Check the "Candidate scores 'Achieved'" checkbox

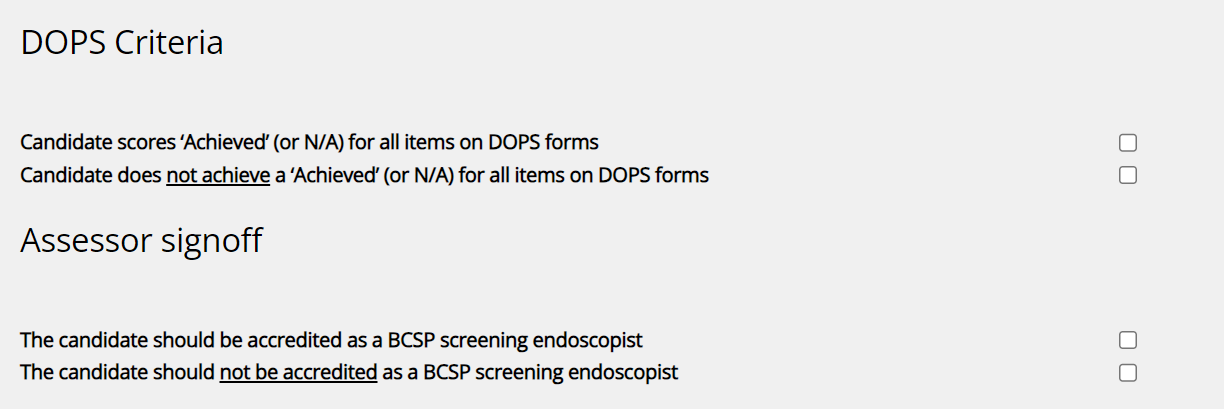click(x=1128, y=143)
